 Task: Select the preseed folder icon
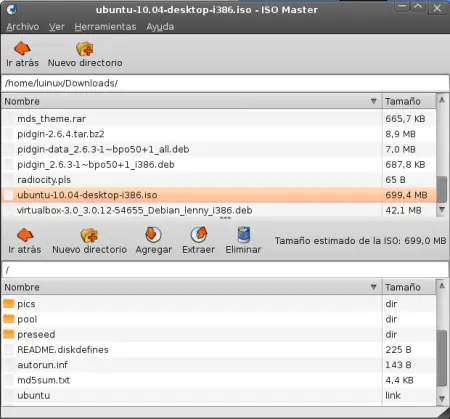(x=9, y=334)
